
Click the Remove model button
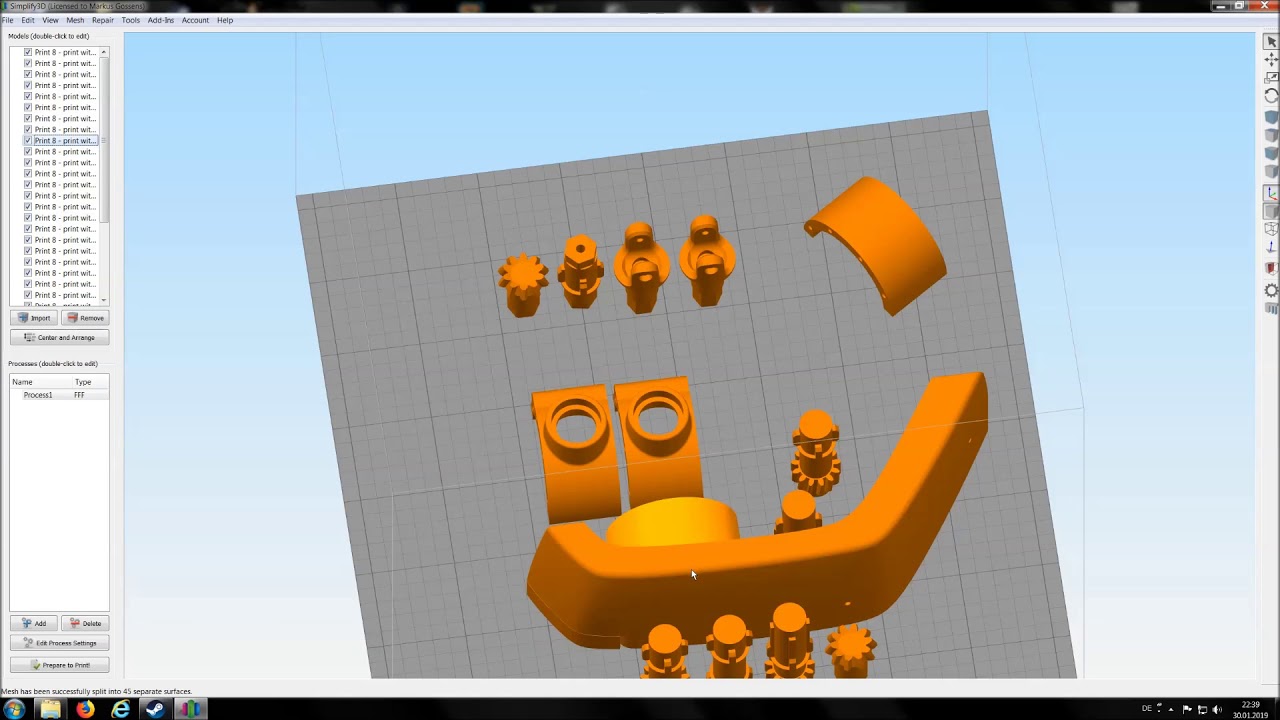pos(85,318)
